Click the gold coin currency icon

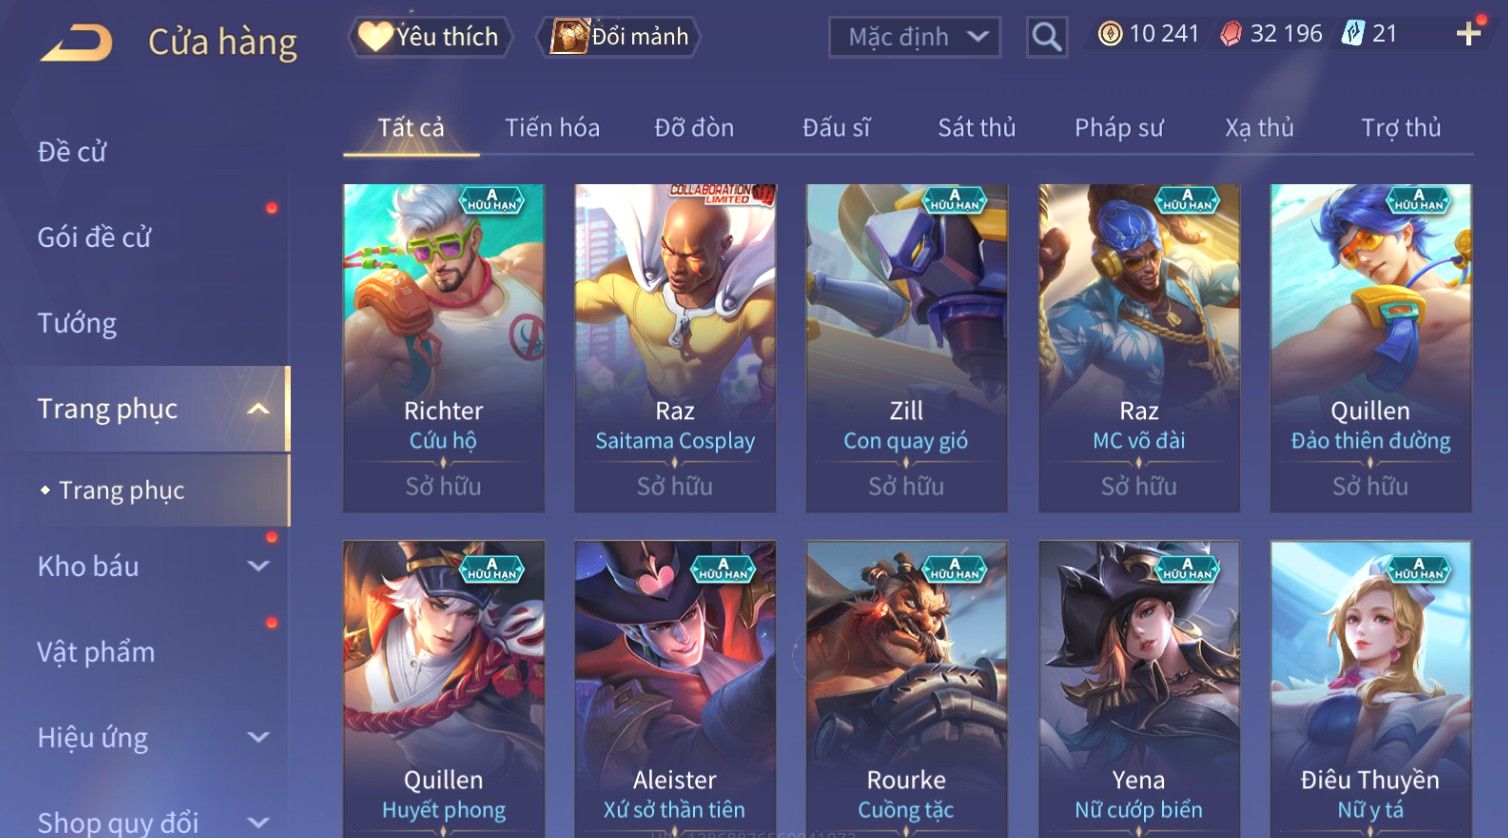click(1110, 34)
